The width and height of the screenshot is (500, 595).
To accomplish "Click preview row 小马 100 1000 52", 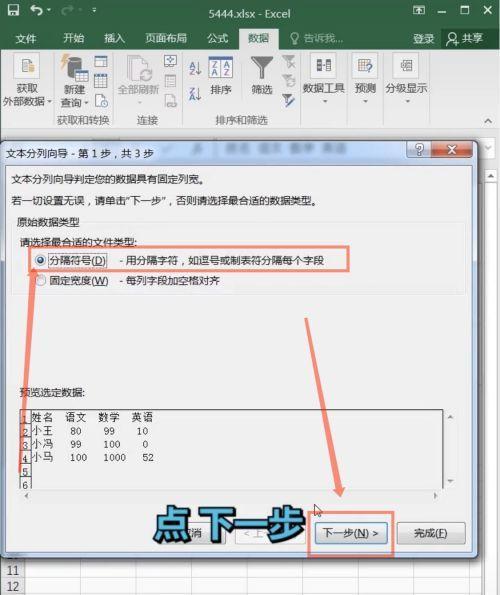I will point(93,457).
